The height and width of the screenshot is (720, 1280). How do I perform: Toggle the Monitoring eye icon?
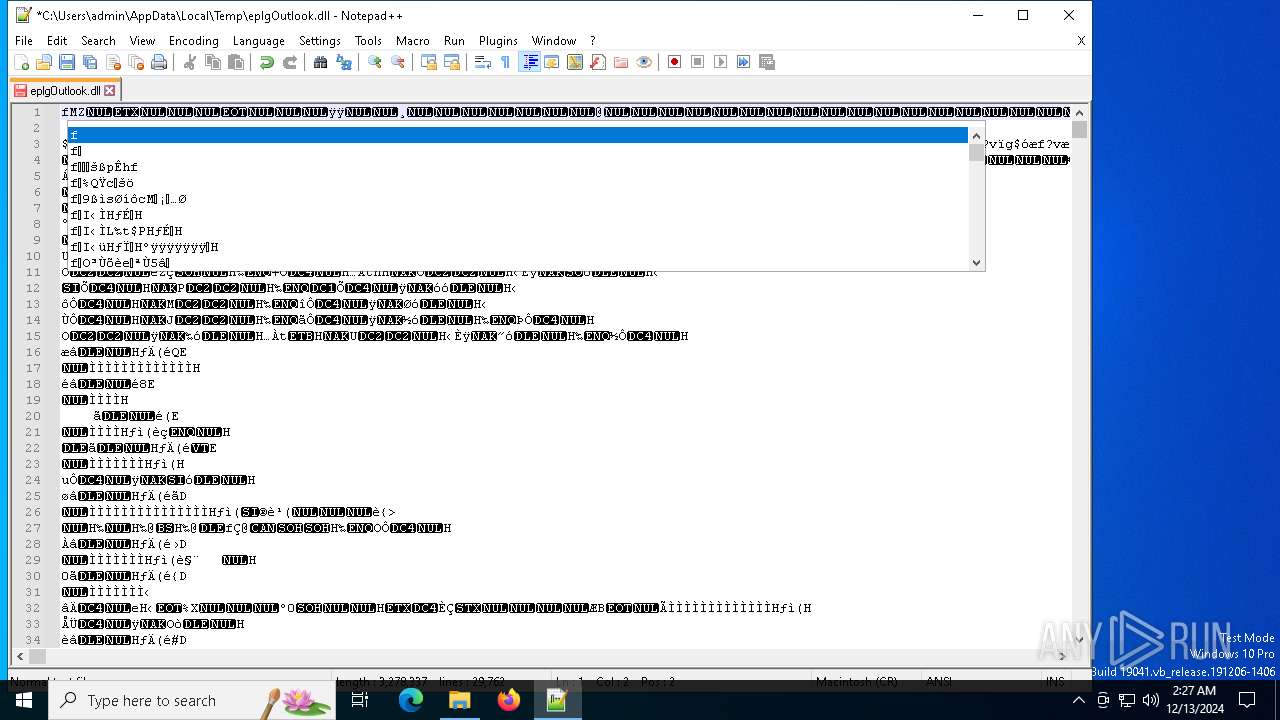[x=644, y=62]
